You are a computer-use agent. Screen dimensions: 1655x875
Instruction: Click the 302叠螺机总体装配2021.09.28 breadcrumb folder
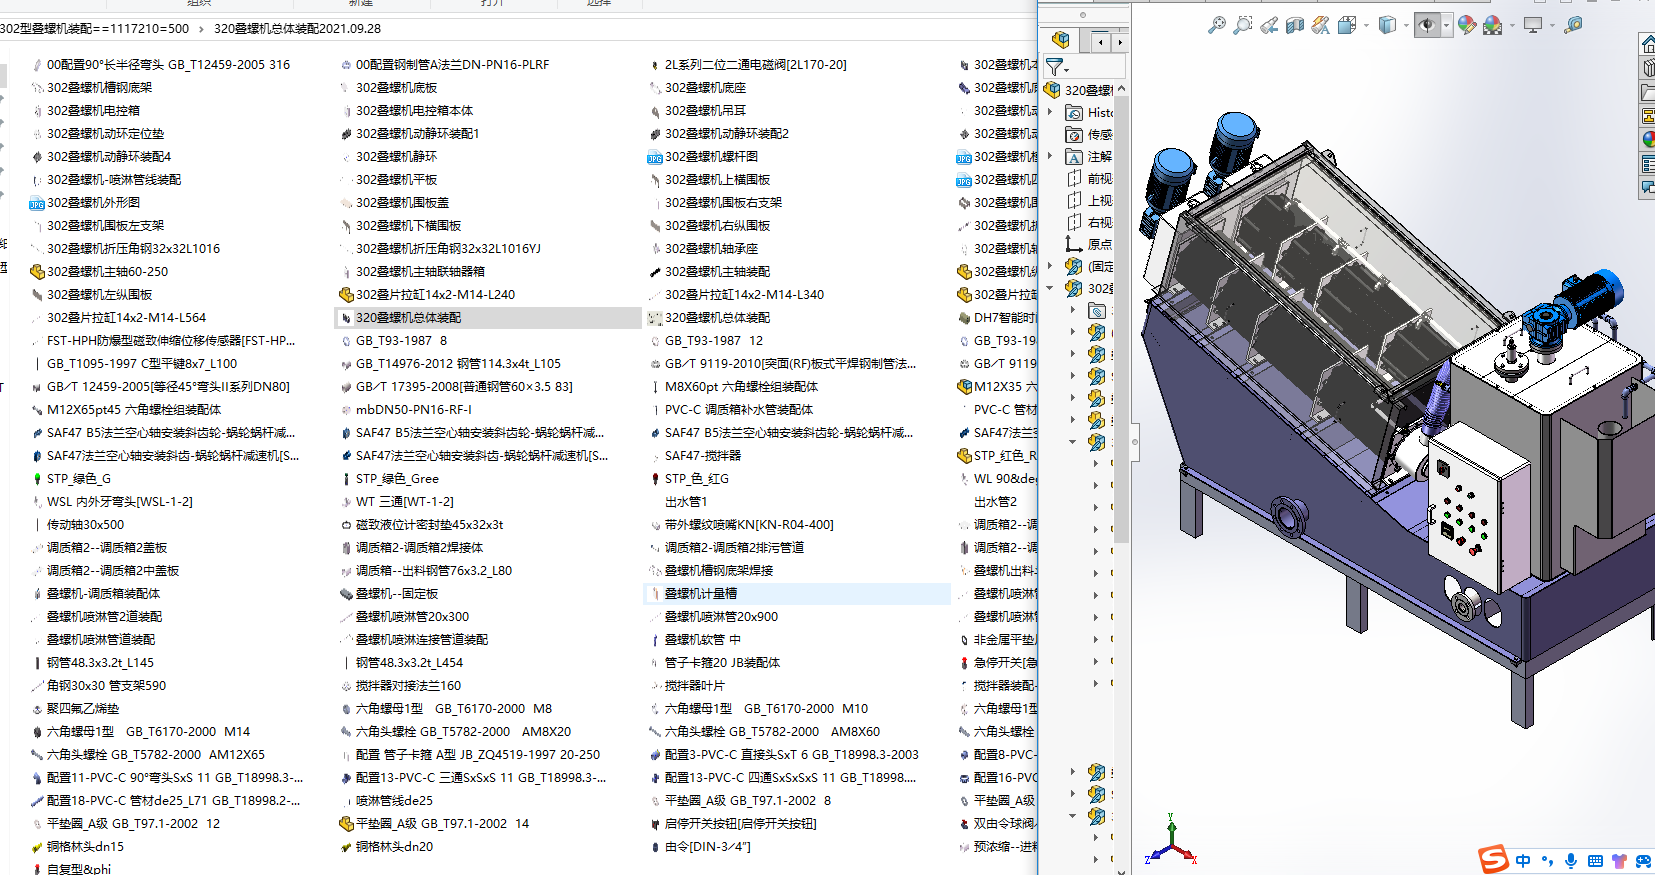297,29
